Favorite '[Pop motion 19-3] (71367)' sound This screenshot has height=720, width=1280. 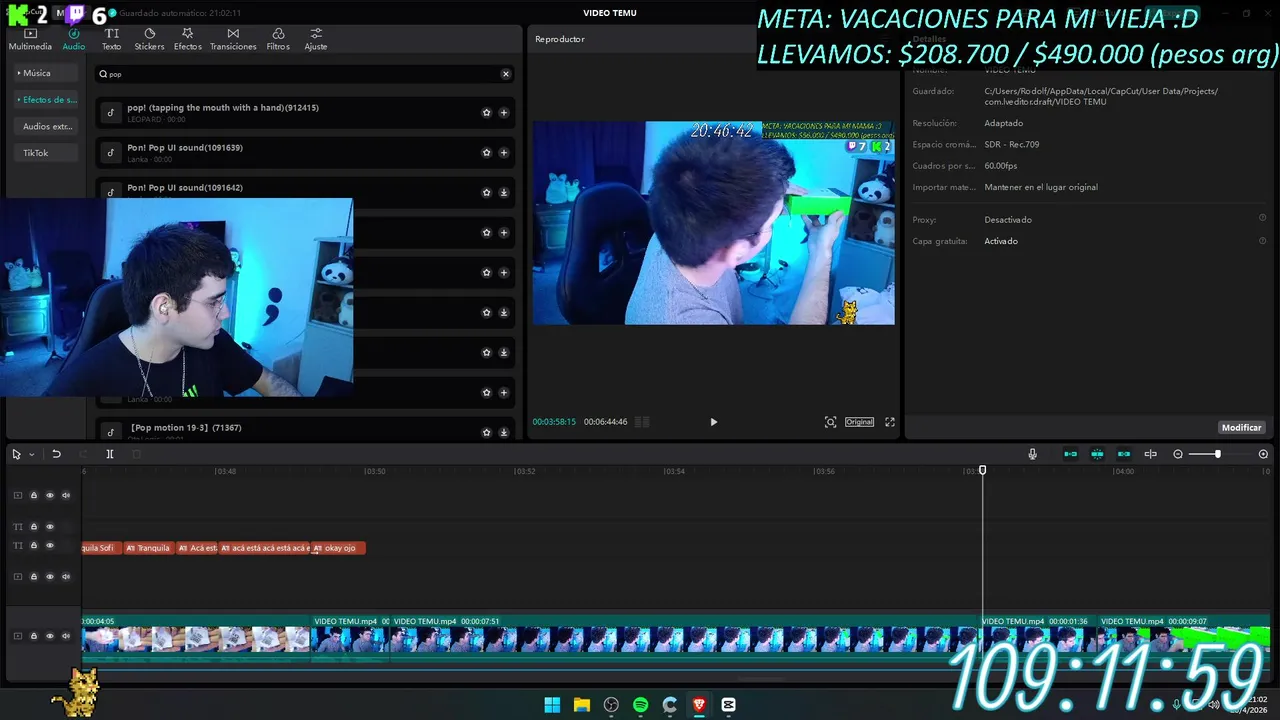(x=486, y=432)
